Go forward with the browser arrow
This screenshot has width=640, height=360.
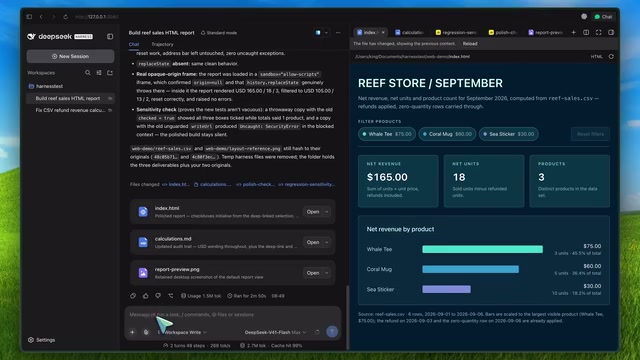coord(53,17)
